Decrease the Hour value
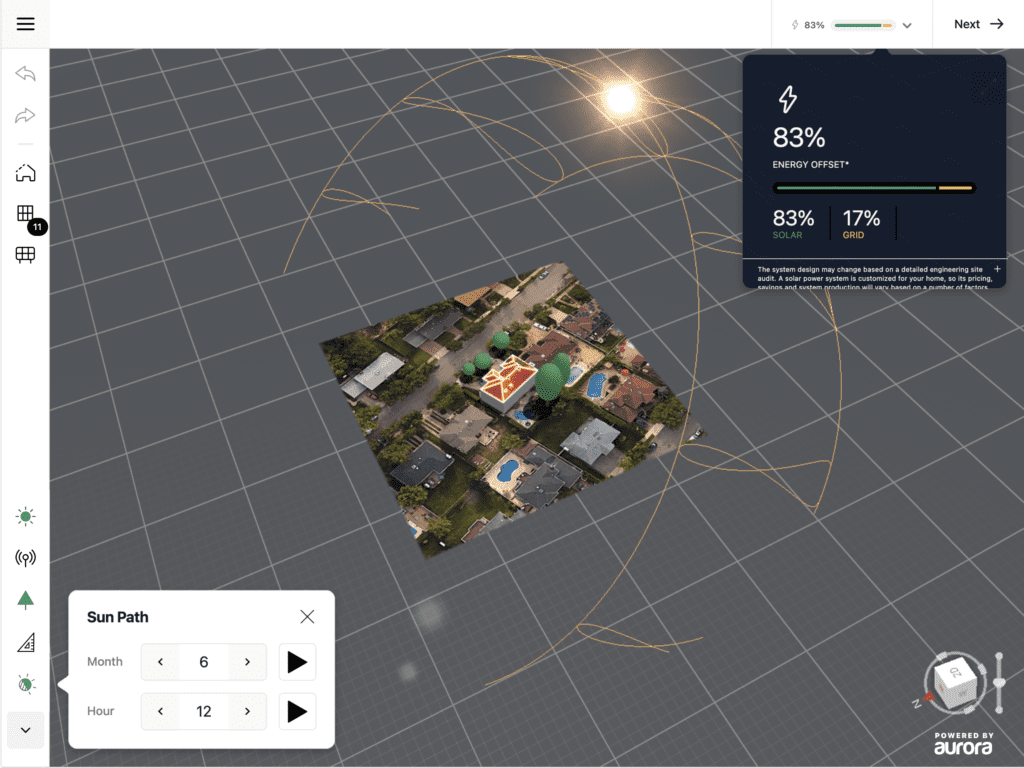 tap(161, 711)
